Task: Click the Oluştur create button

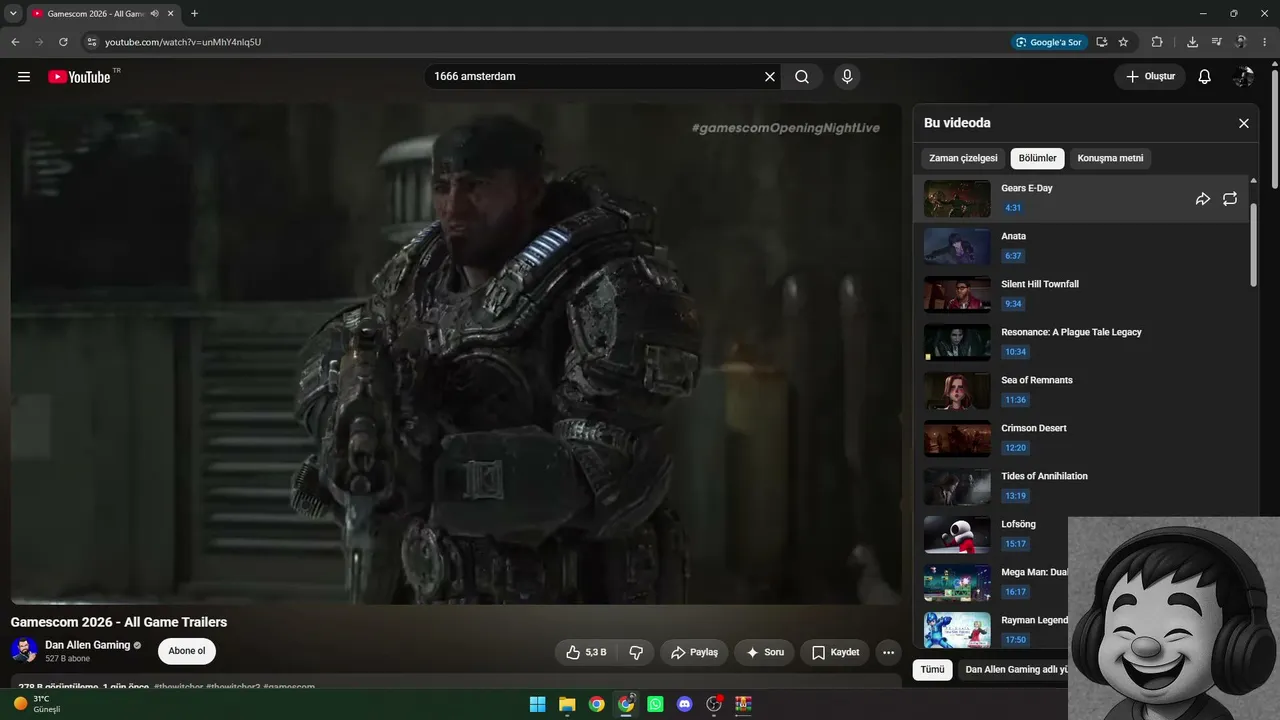Action: 1150,77
